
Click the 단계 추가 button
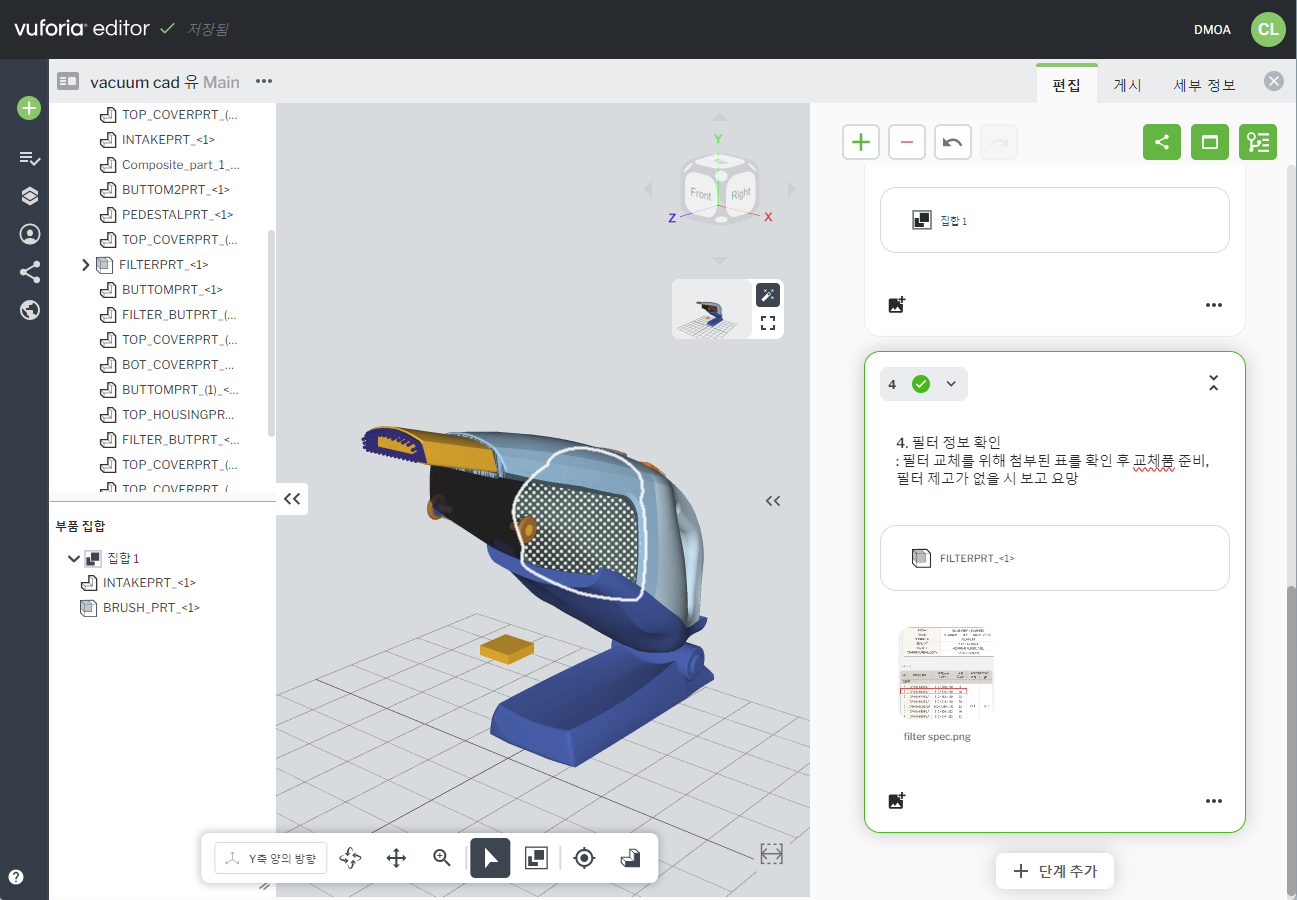point(1055,871)
